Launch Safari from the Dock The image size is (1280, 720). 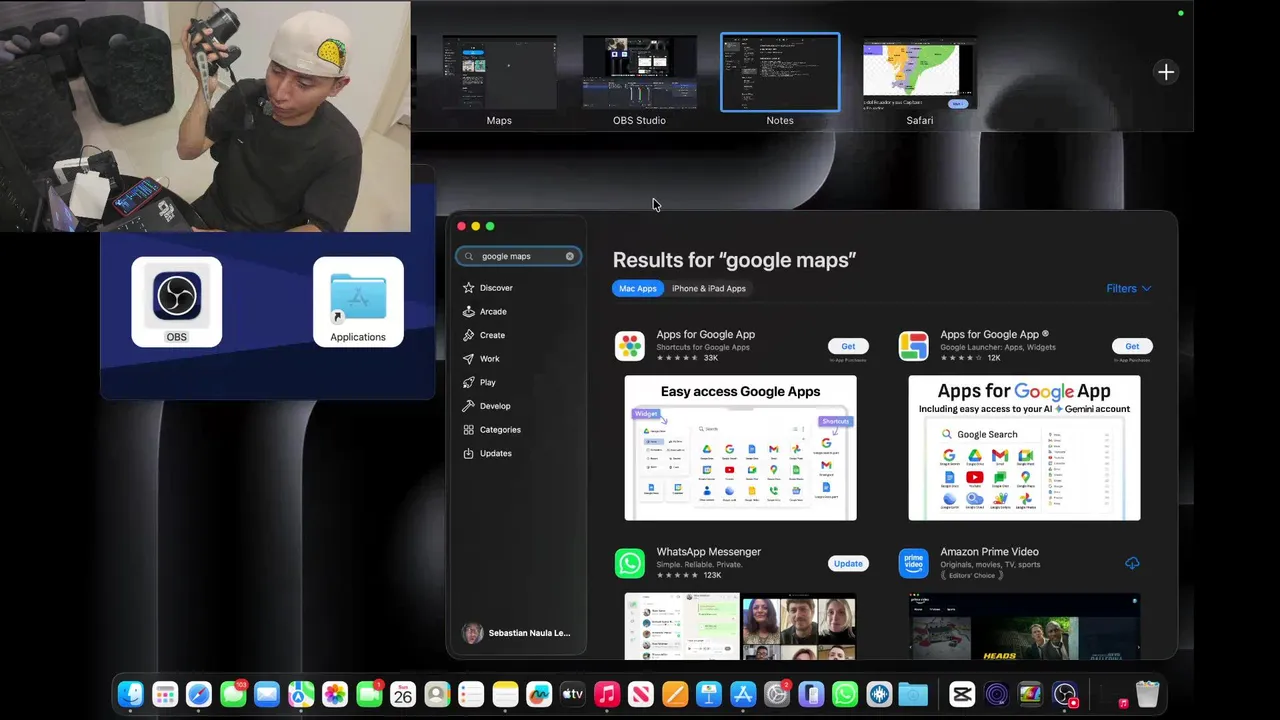(199, 694)
